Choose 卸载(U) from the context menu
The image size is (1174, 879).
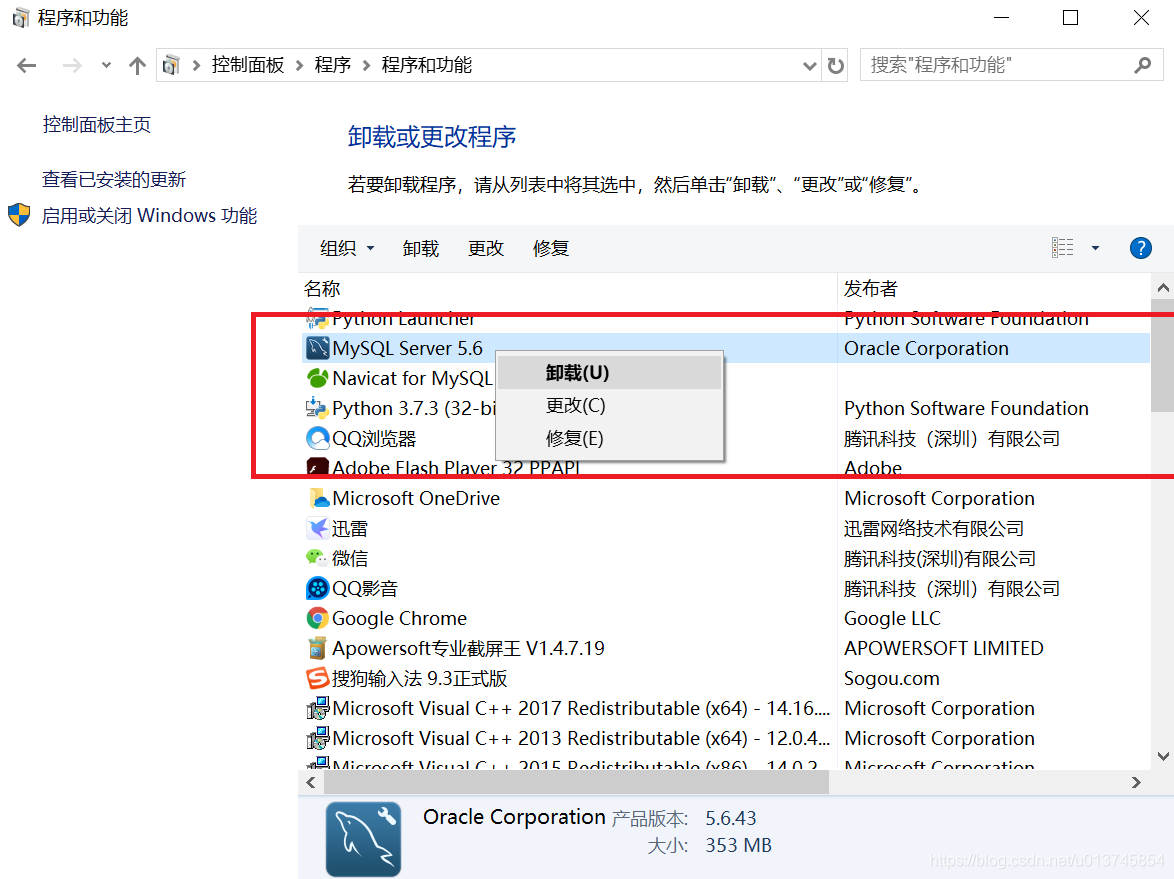click(609, 373)
